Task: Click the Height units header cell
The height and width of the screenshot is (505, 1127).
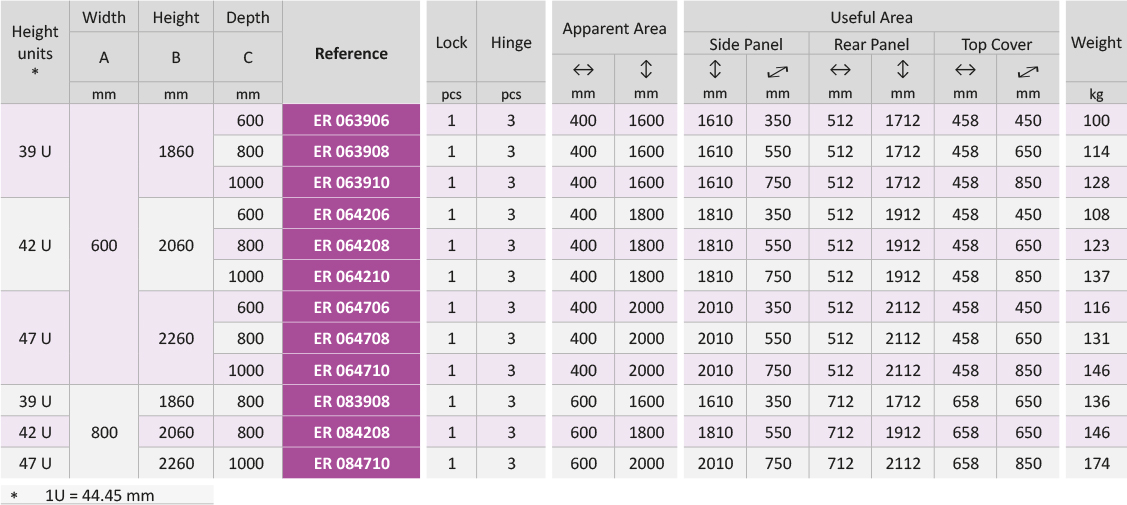Action: pos(35,52)
